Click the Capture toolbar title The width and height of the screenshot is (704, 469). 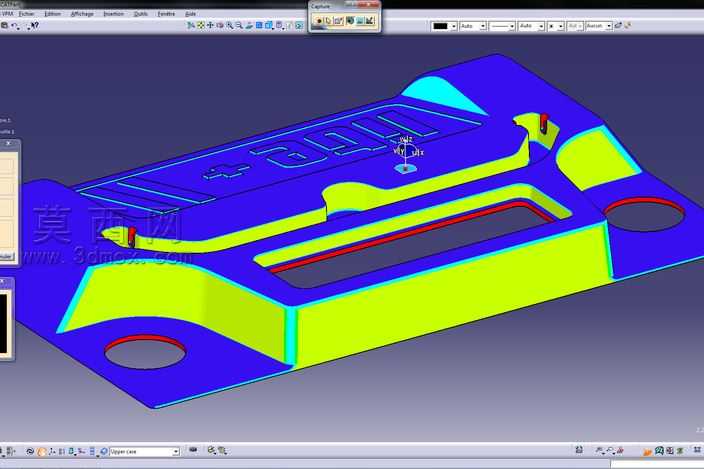[321, 6]
